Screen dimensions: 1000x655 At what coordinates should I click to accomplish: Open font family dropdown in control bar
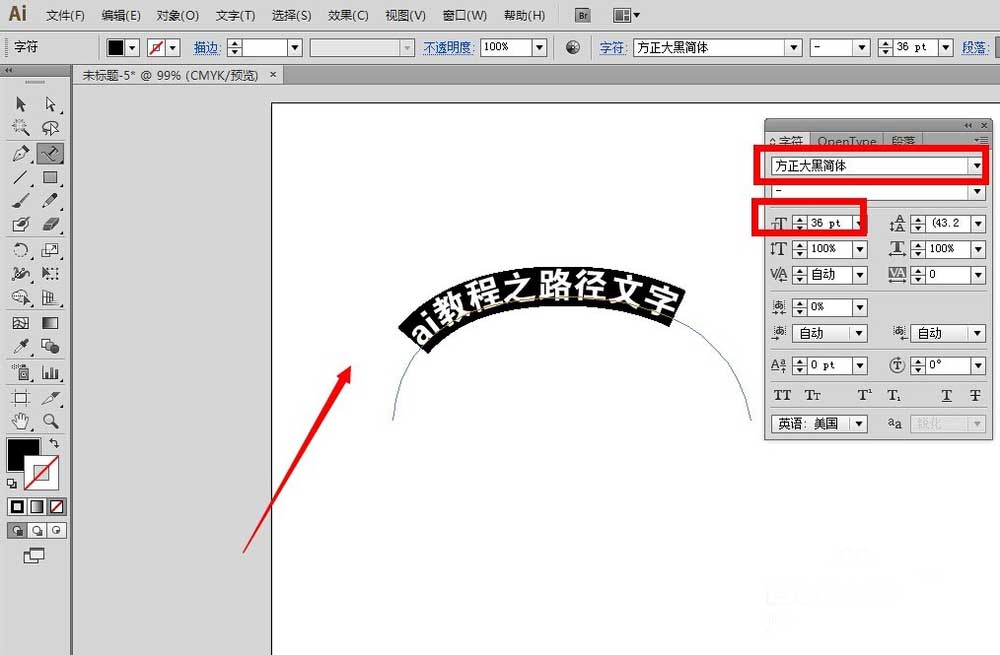point(794,47)
